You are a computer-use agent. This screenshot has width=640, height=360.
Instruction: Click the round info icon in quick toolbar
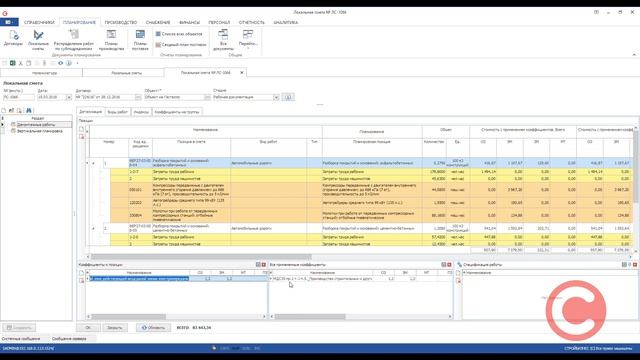click(x=69, y=63)
